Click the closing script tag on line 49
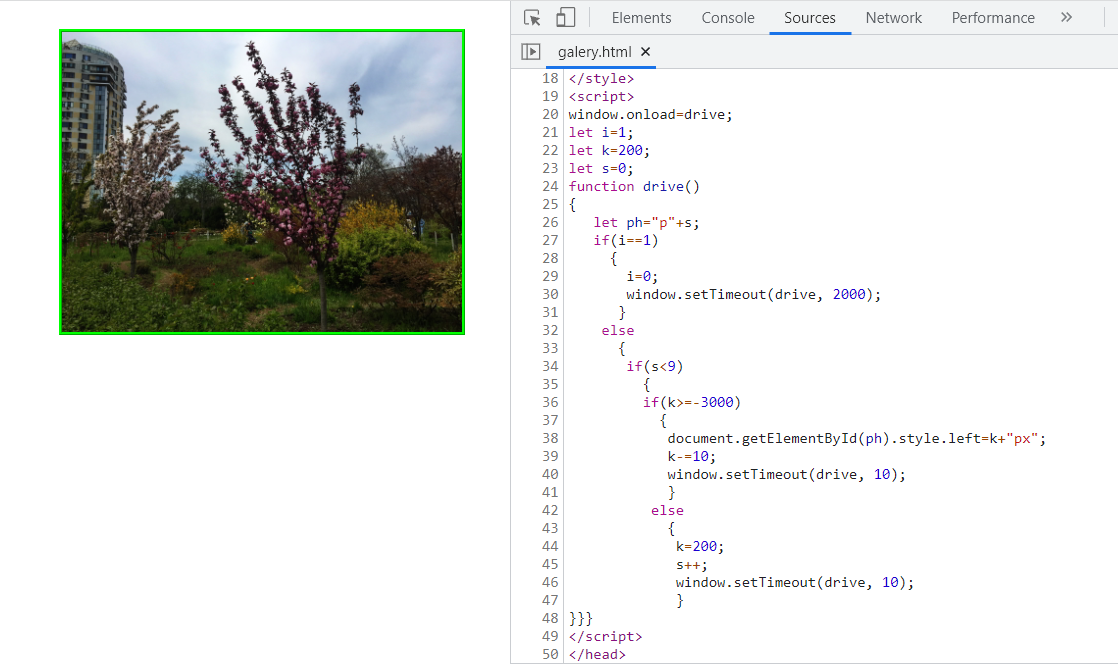1118x664 pixels. point(605,637)
